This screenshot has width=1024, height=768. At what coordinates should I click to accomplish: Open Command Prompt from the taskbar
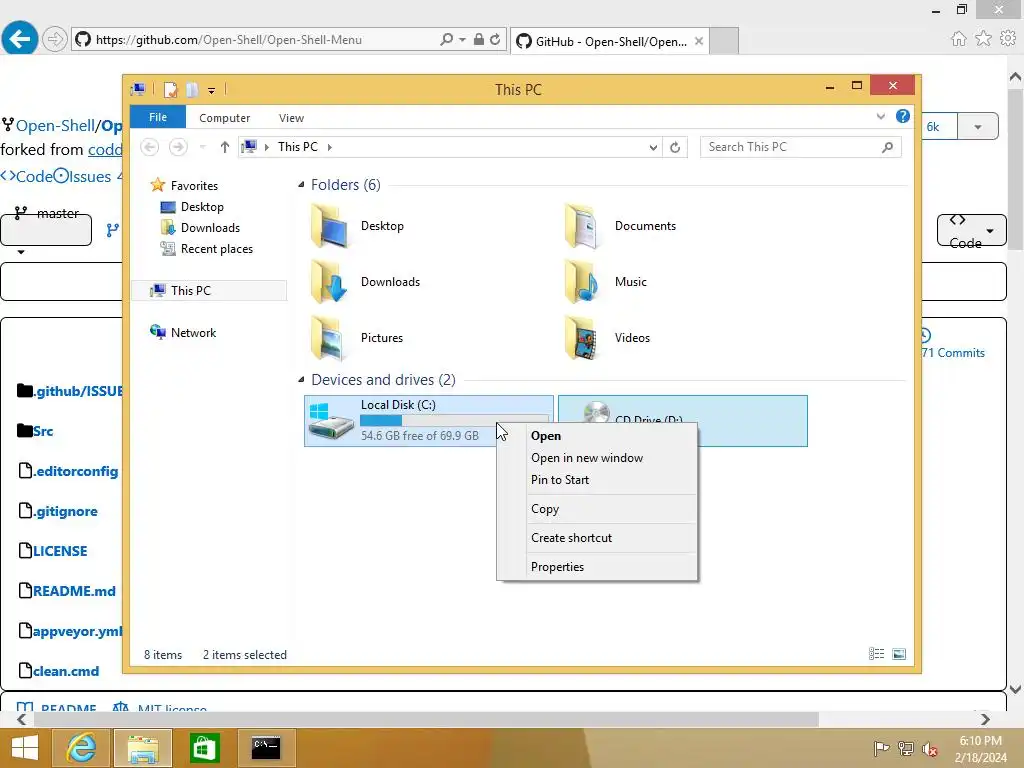coord(266,748)
